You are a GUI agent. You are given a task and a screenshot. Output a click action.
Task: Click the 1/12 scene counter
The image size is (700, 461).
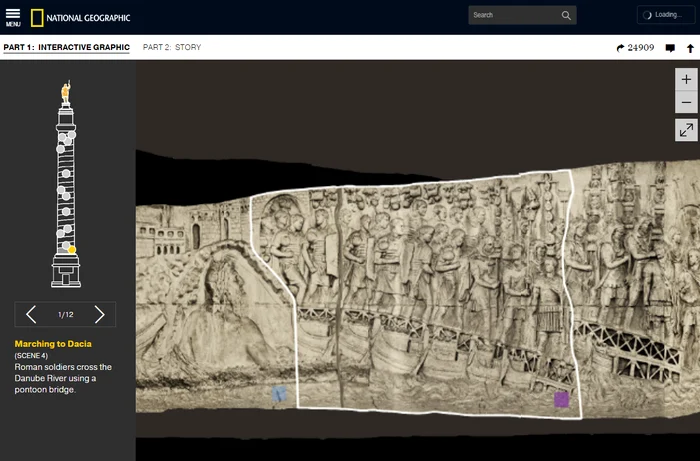tap(66, 315)
